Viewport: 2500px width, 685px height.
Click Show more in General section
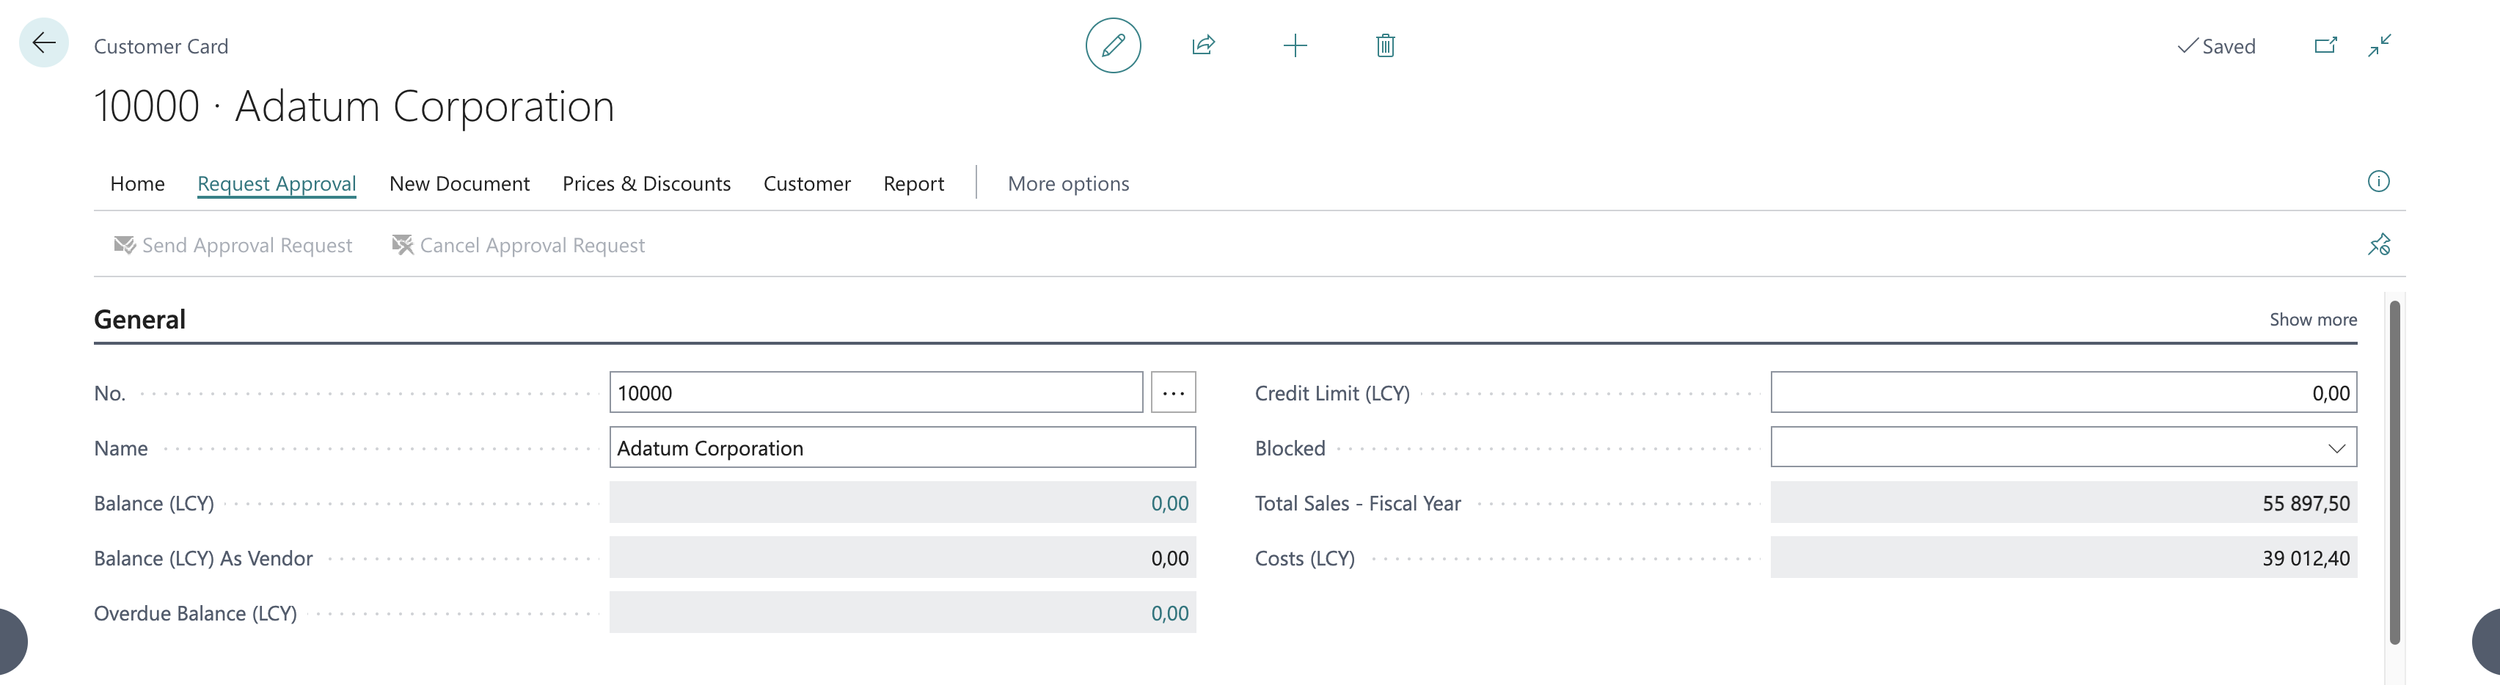2312,319
